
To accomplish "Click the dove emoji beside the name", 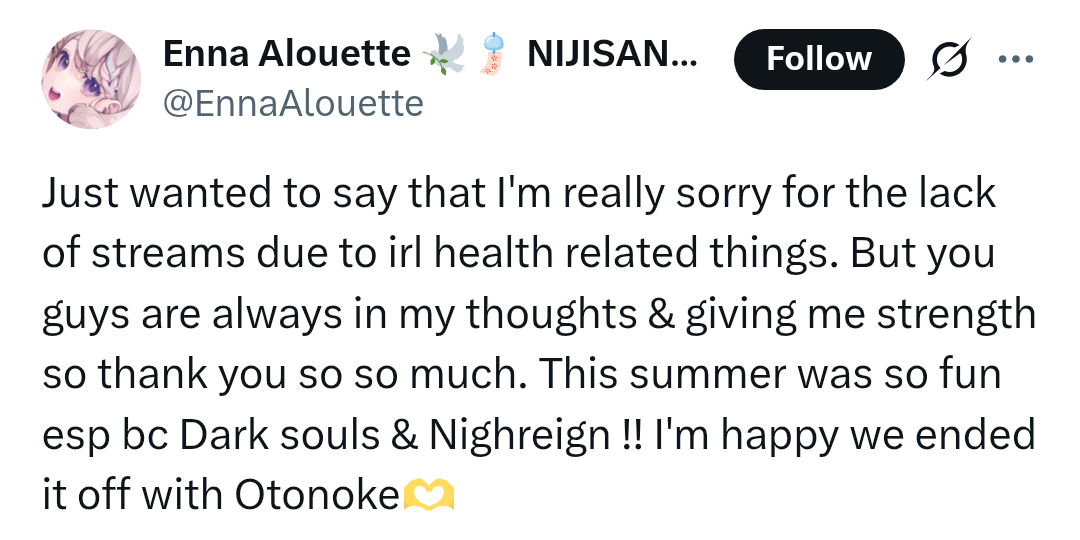I will coord(444,55).
